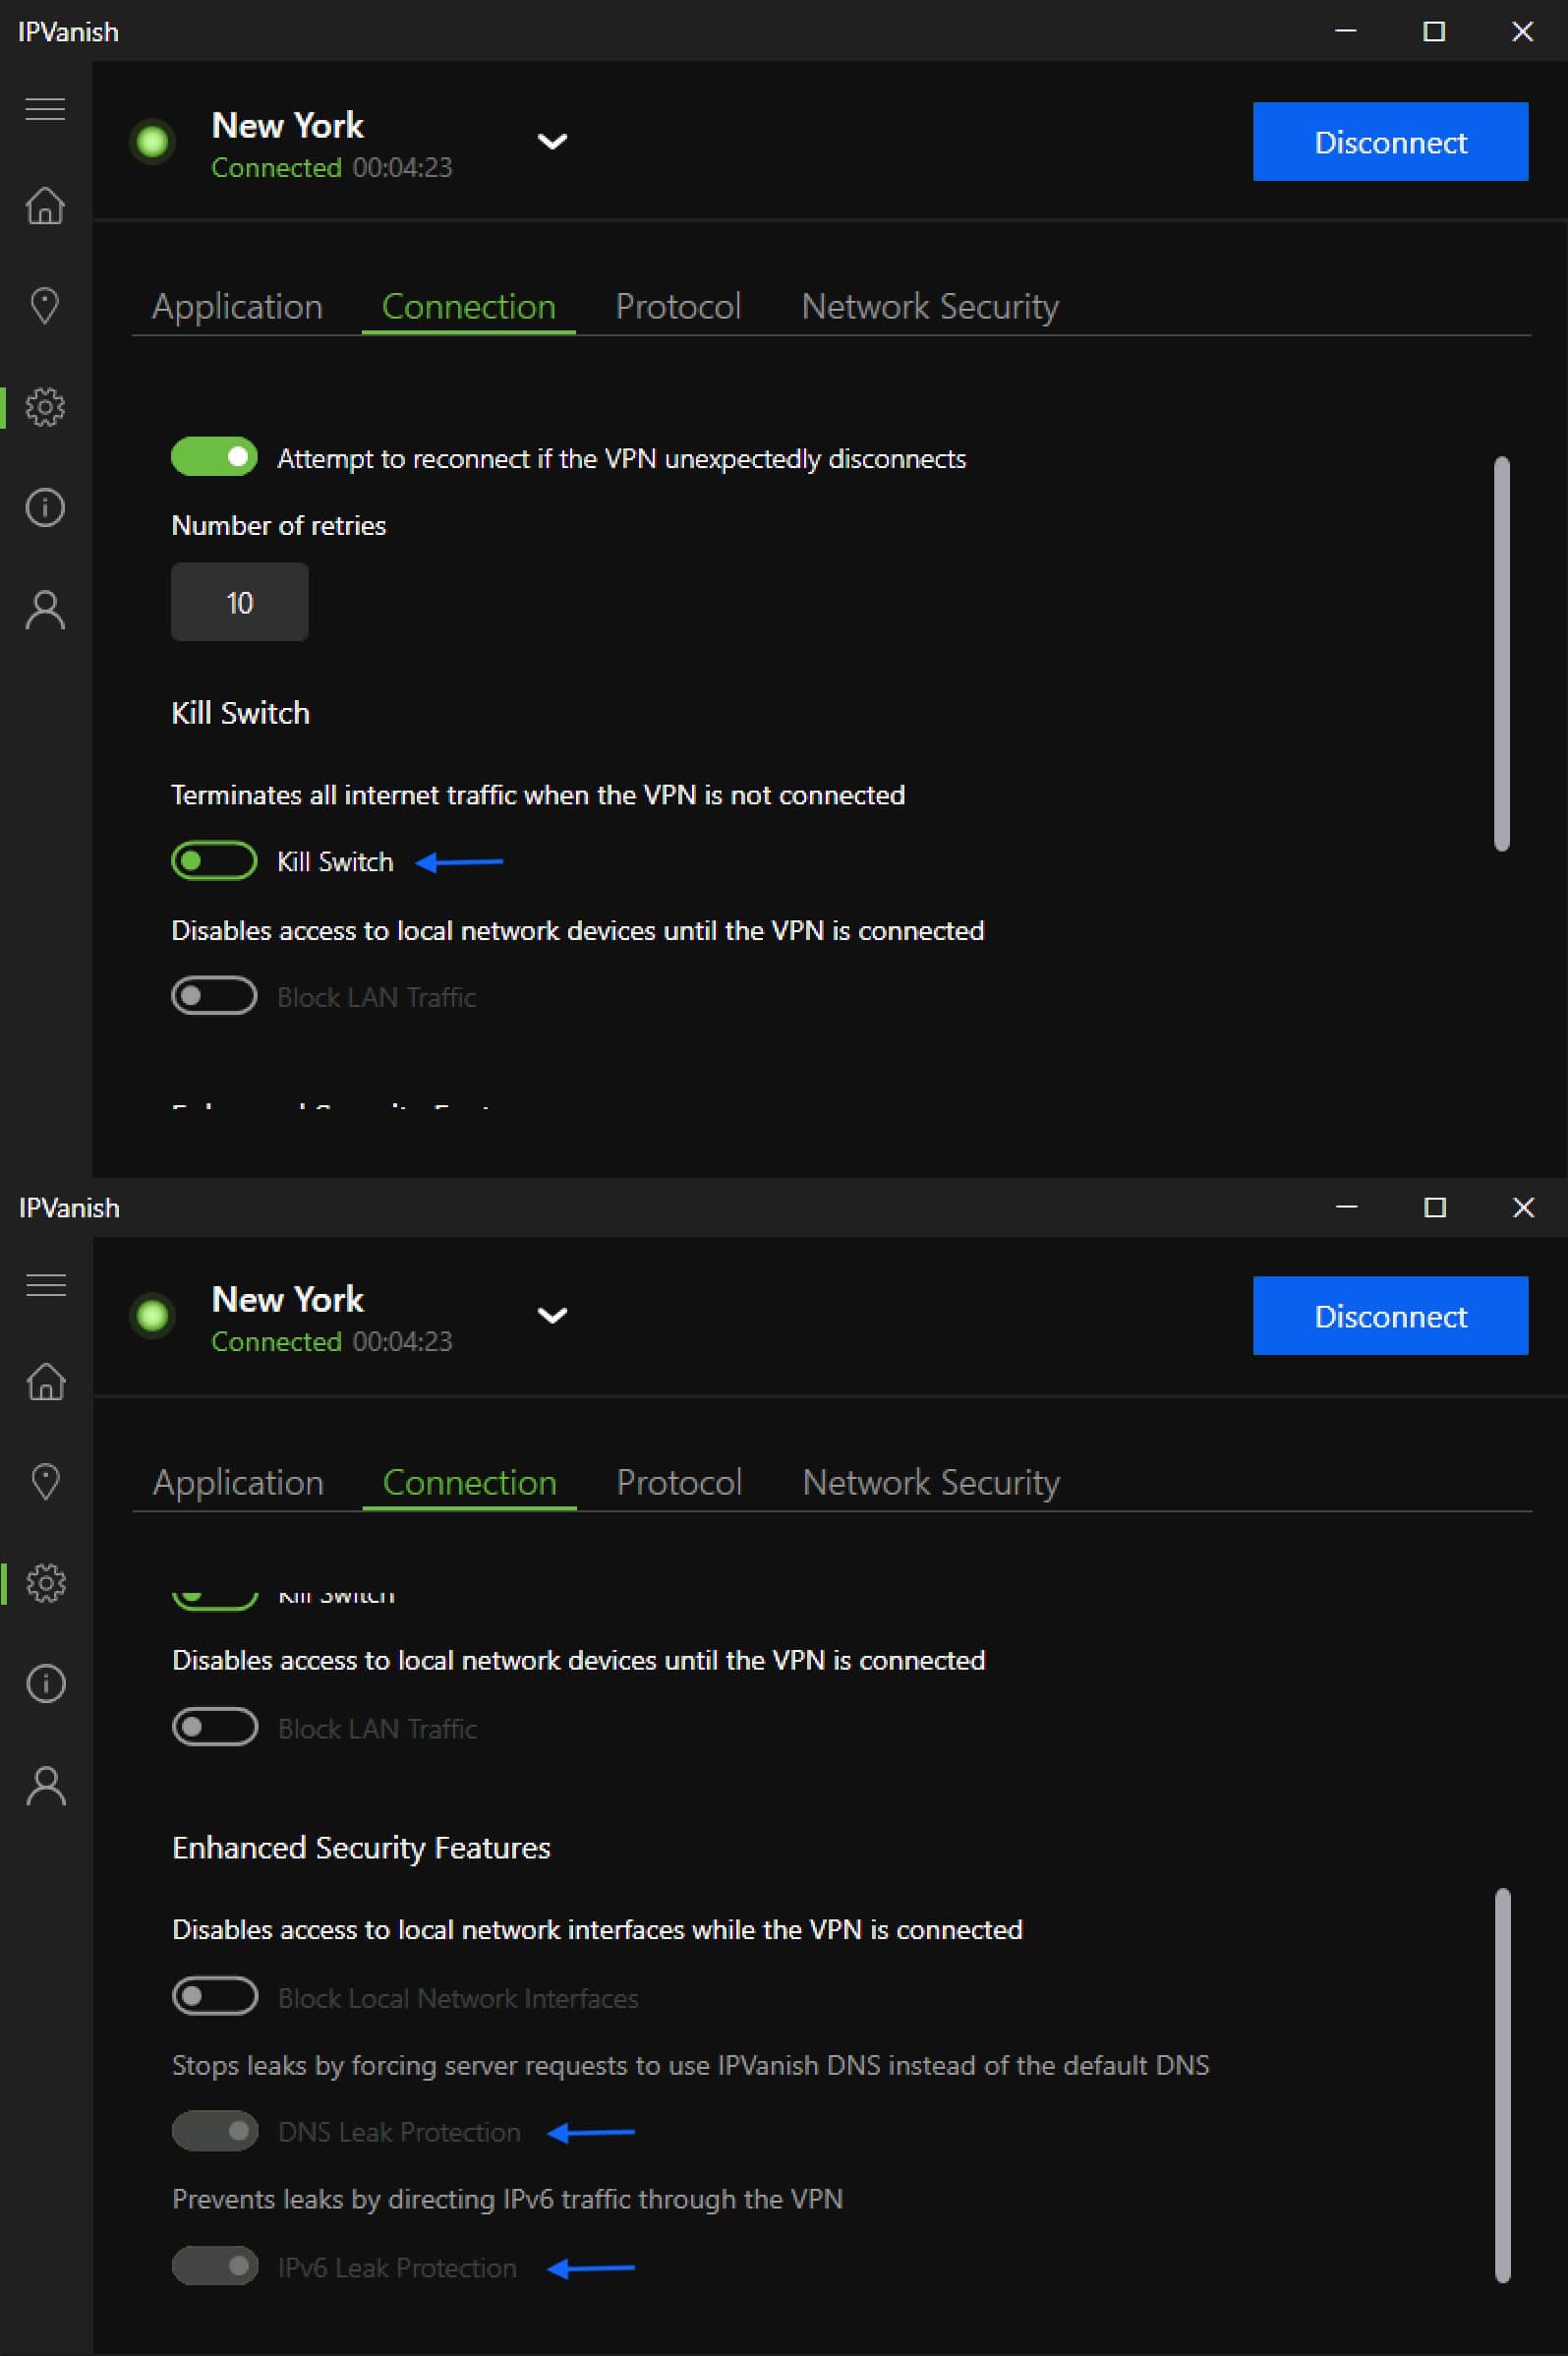The height and width of the screenshot is (2356, 1568).
Task: Click "New York" server name in lower window
Action: coord(288,1299)
